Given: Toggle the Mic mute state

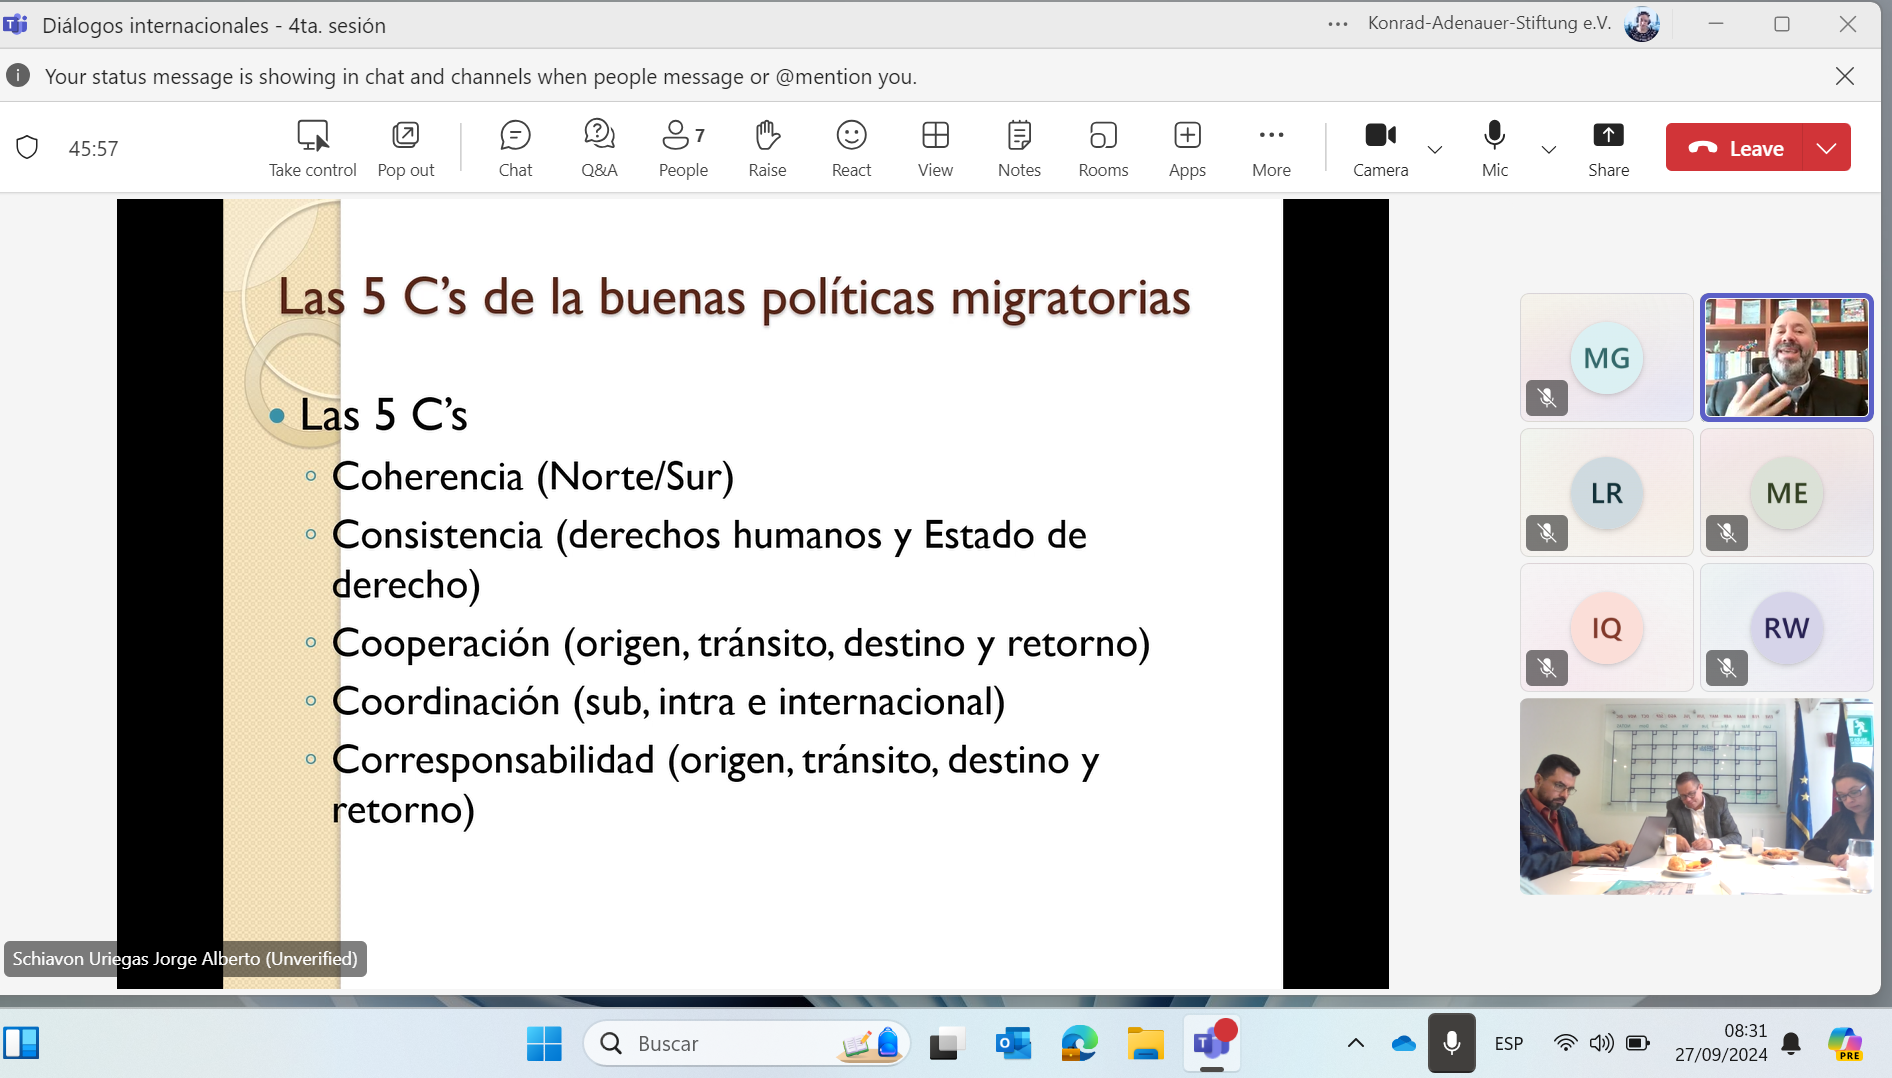Looking at the screenshot, I should pyautogui.click(x=1494, y=148).
